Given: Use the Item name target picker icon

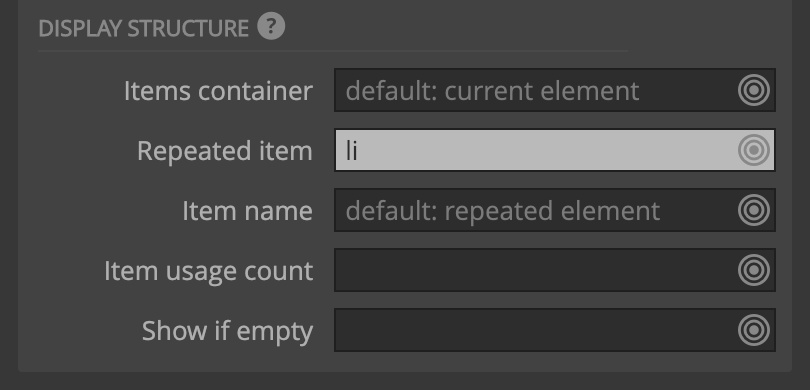Looking at the screenshot, I should [x=754, y=210].
